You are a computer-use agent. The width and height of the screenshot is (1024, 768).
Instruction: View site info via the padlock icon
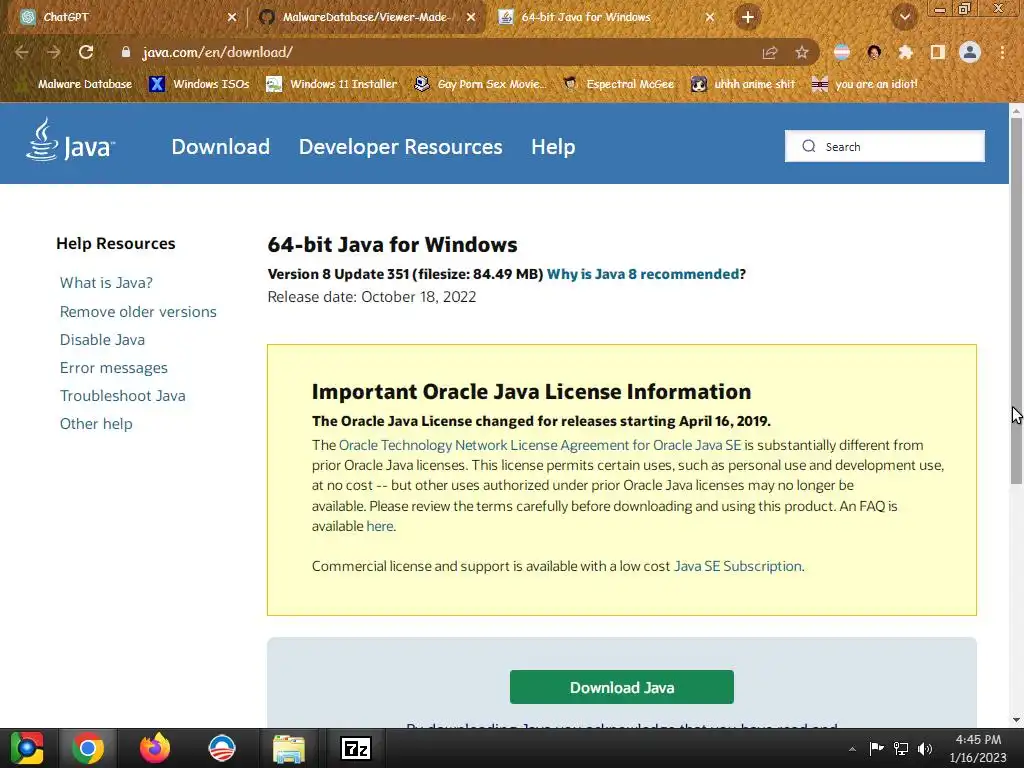pyautogui.click(x=126, y=52)
